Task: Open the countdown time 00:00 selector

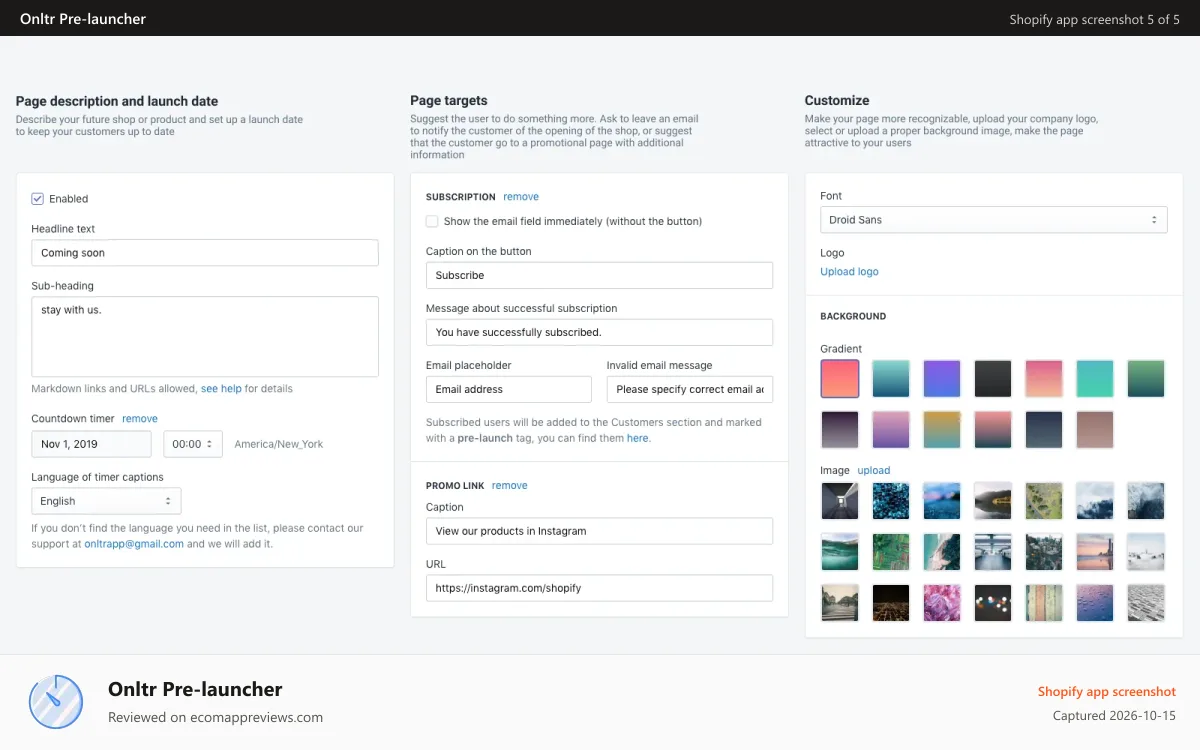Action: point(193,444)
